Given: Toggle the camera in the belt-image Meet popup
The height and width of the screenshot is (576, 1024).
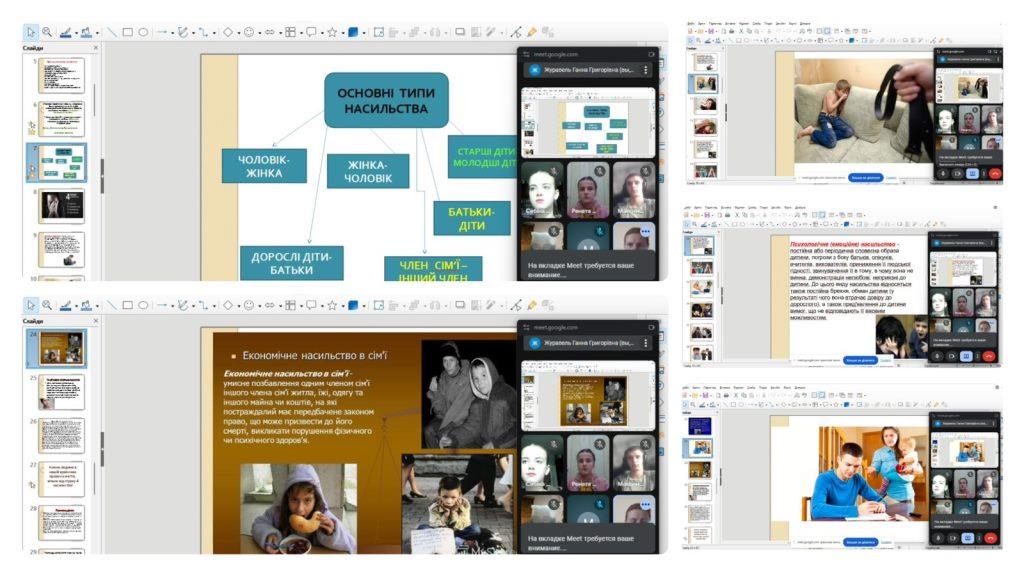Looking at the screenshot, I should tap(957, 173).
